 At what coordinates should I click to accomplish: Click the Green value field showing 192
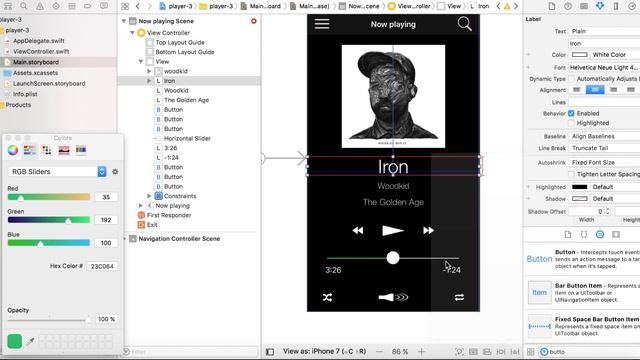[x=106, y=220]
